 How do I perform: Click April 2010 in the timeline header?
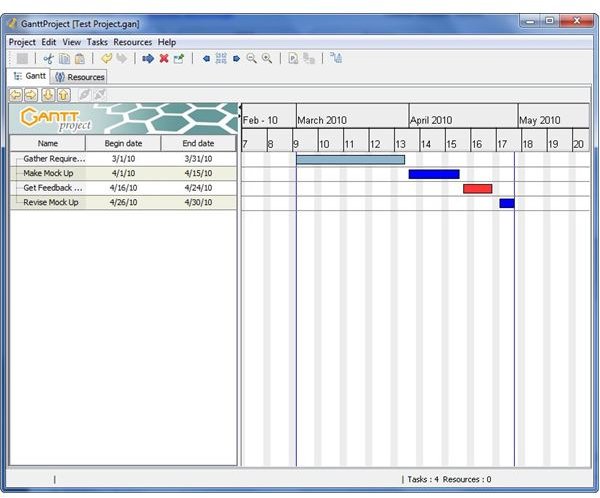point(431,120)
